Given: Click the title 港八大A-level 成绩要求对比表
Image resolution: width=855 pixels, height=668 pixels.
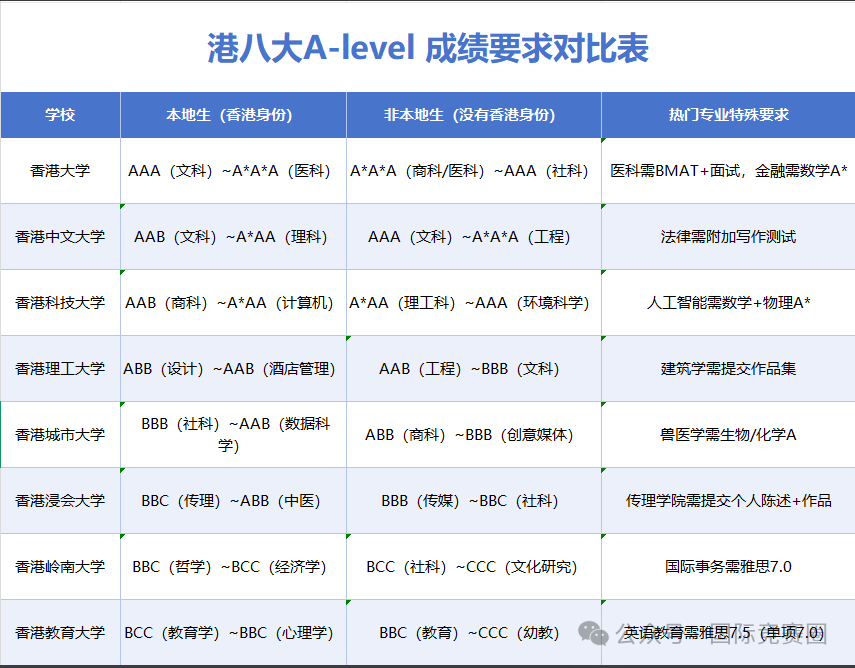Looking at the screenshot, I should coord(428,48).
